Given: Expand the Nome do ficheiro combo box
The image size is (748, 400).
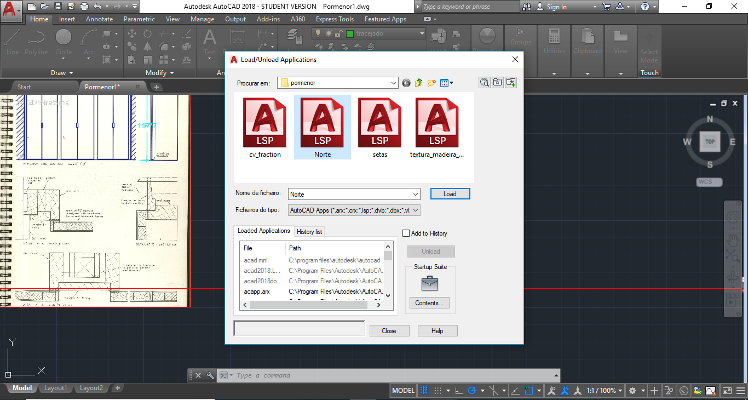Looking at the screenshot, I should coord(415,194).
